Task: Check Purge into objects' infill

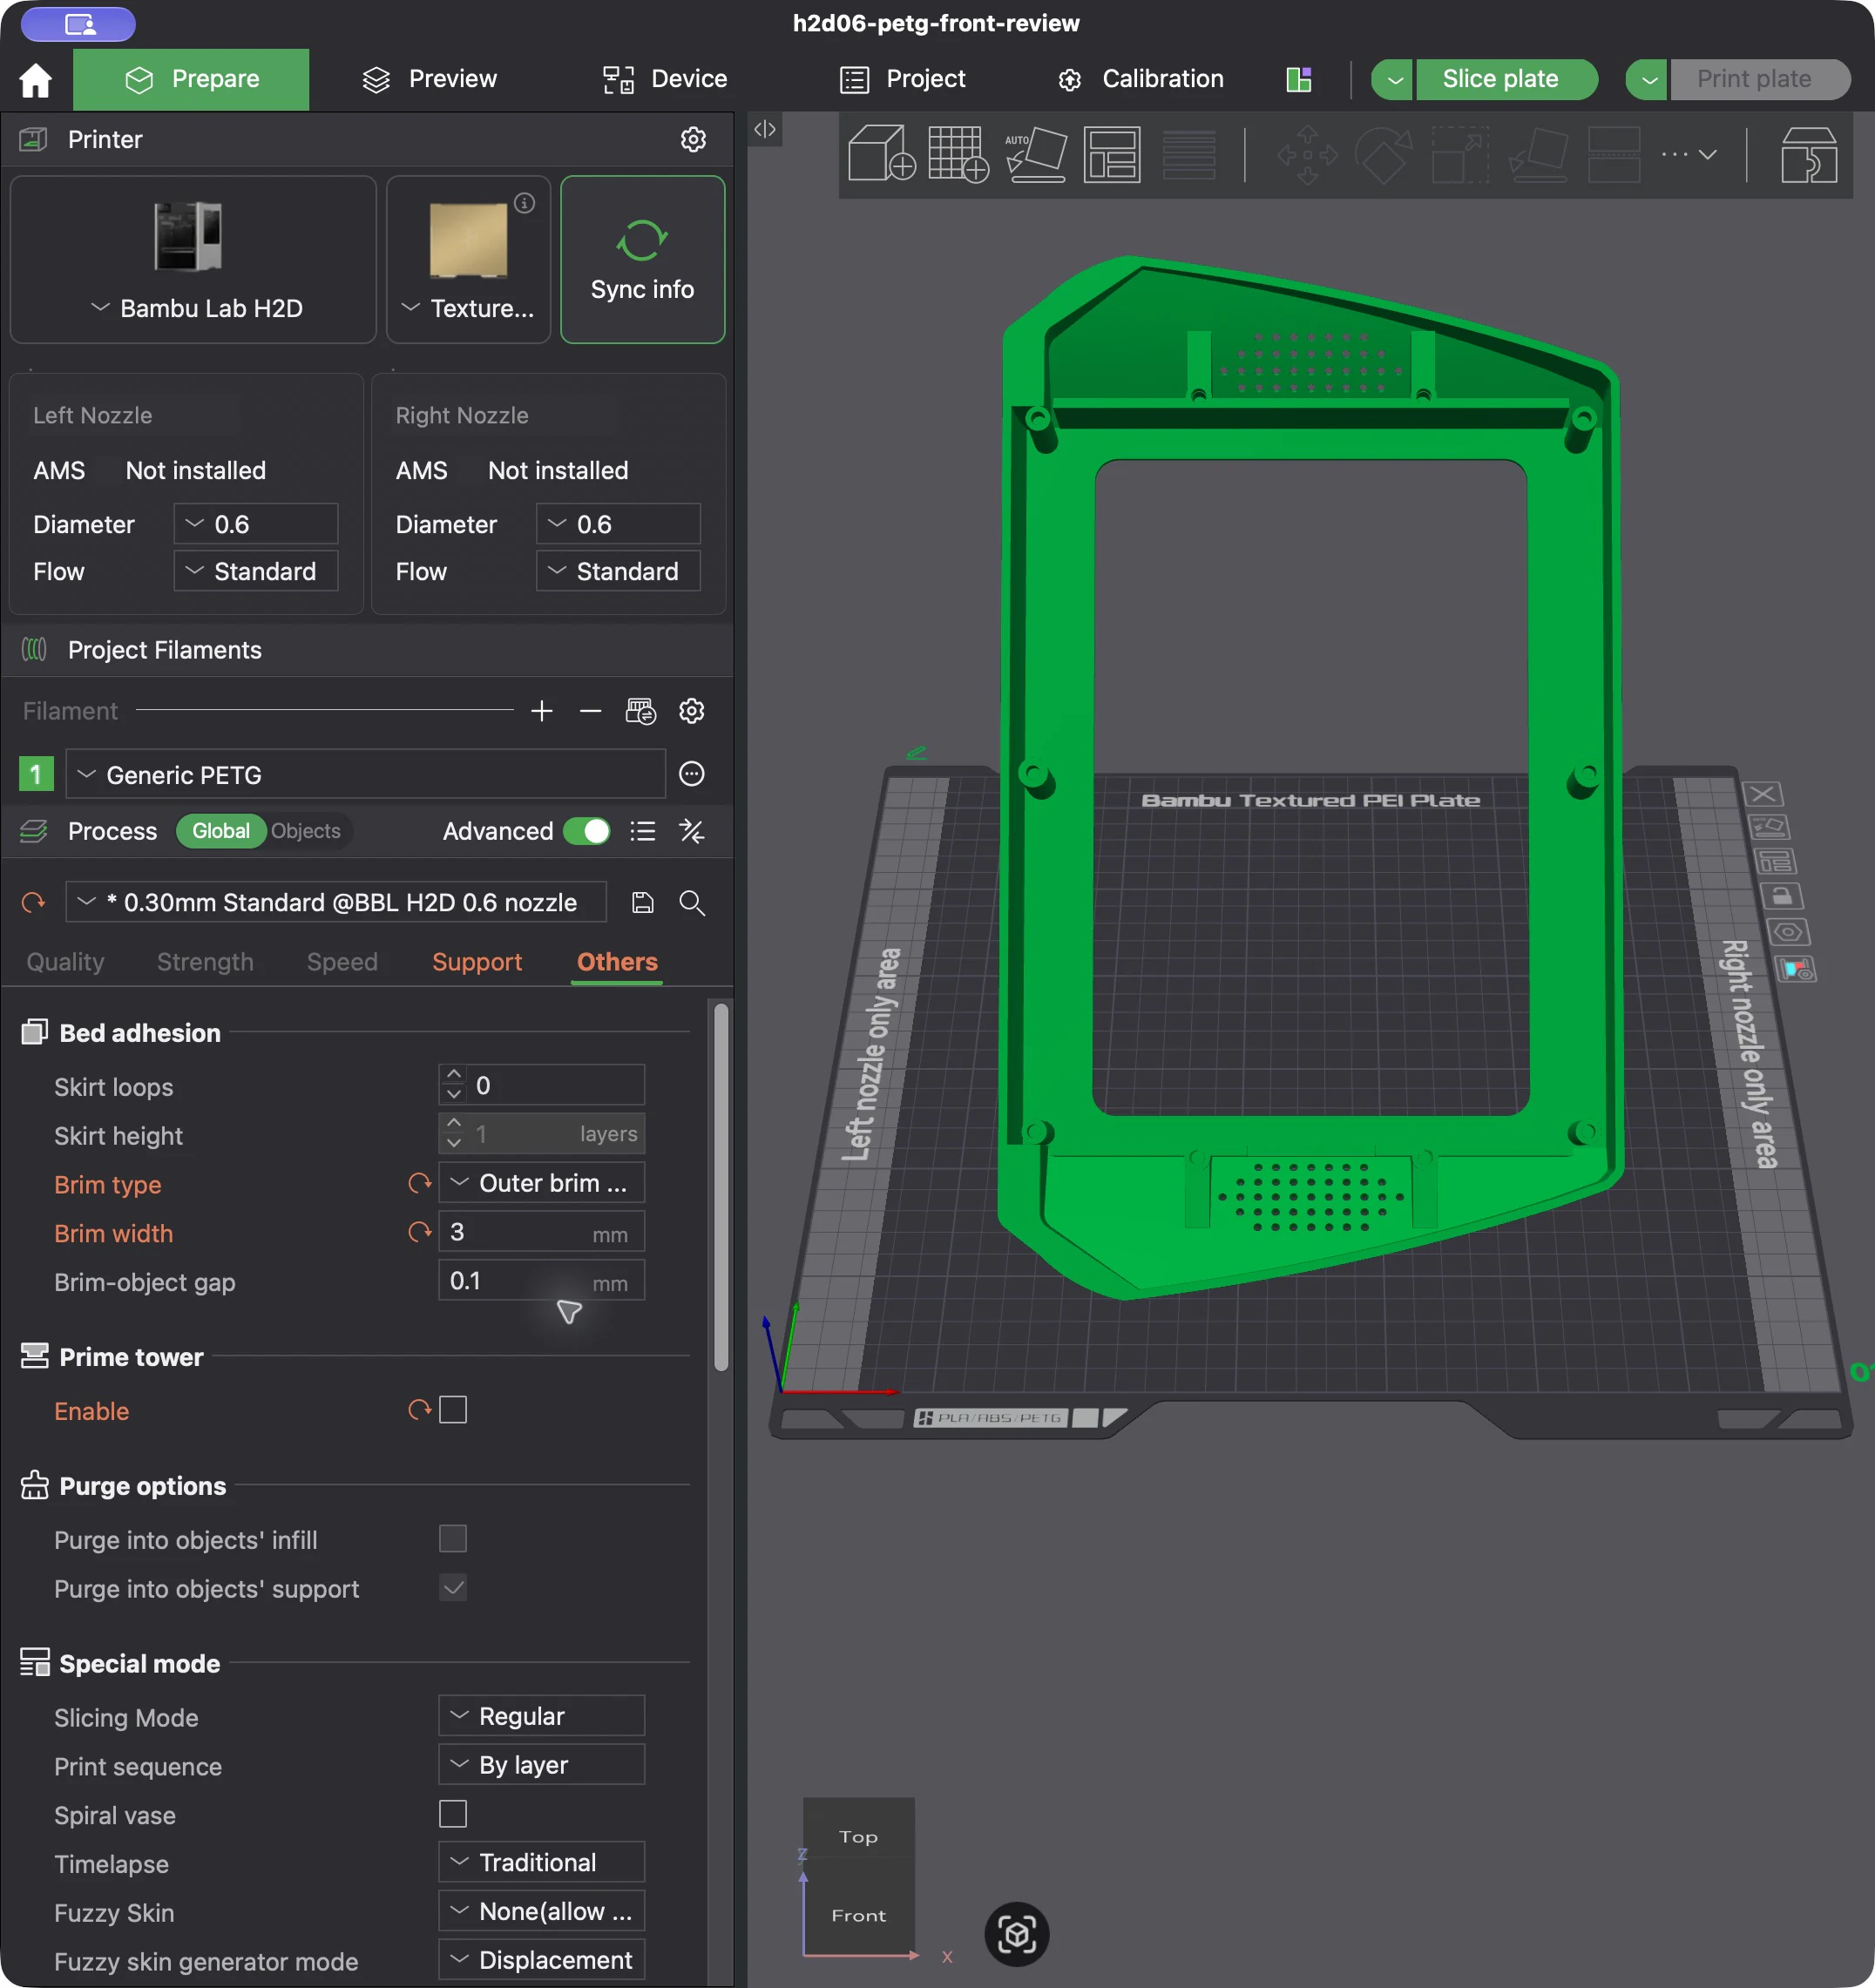Action: click(x=453, y=1539)
